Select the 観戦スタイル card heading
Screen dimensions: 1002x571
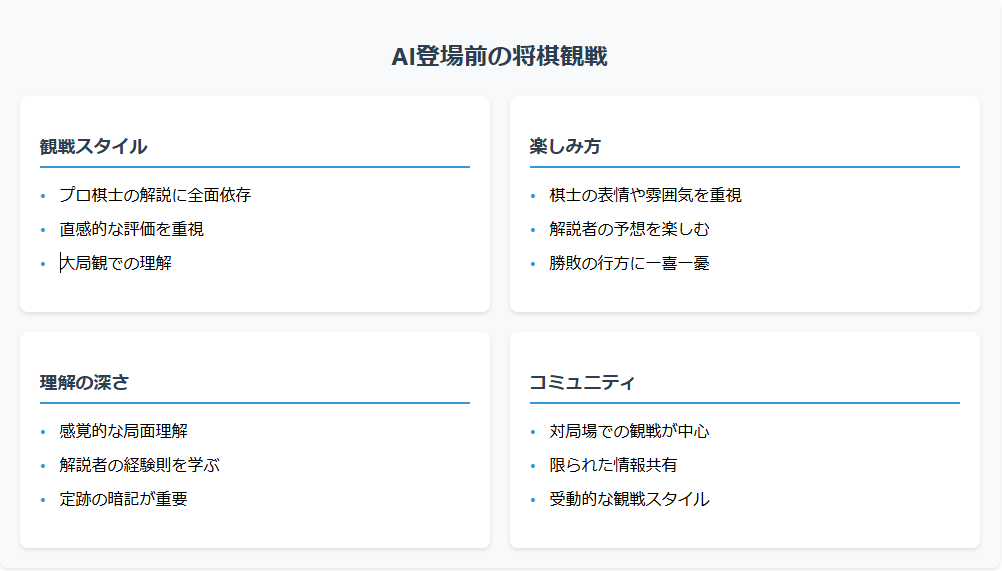click(94, 147)
